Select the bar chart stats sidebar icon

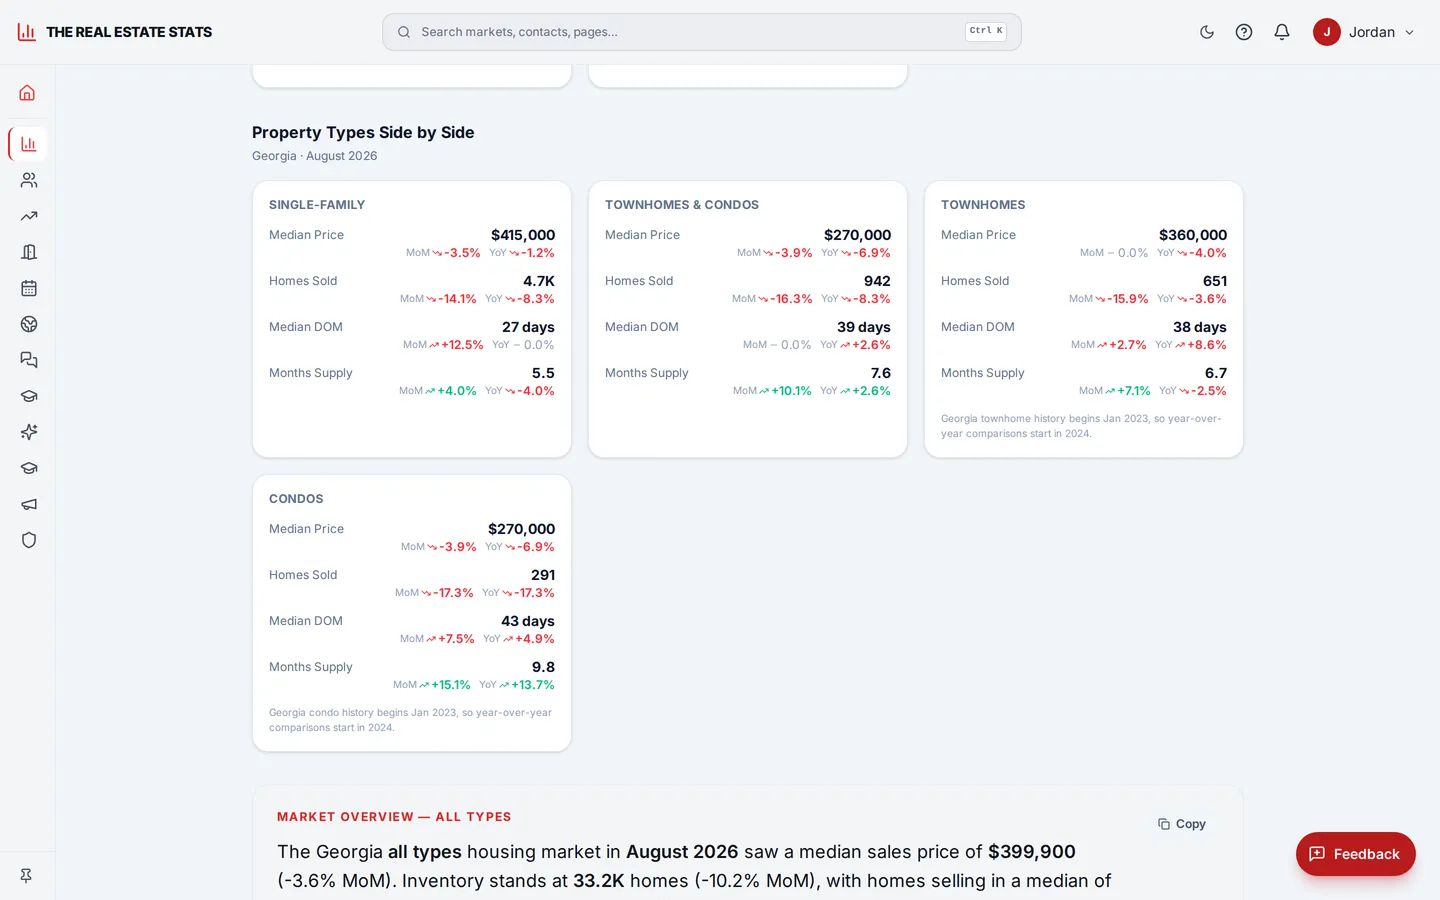click(28, 144)
